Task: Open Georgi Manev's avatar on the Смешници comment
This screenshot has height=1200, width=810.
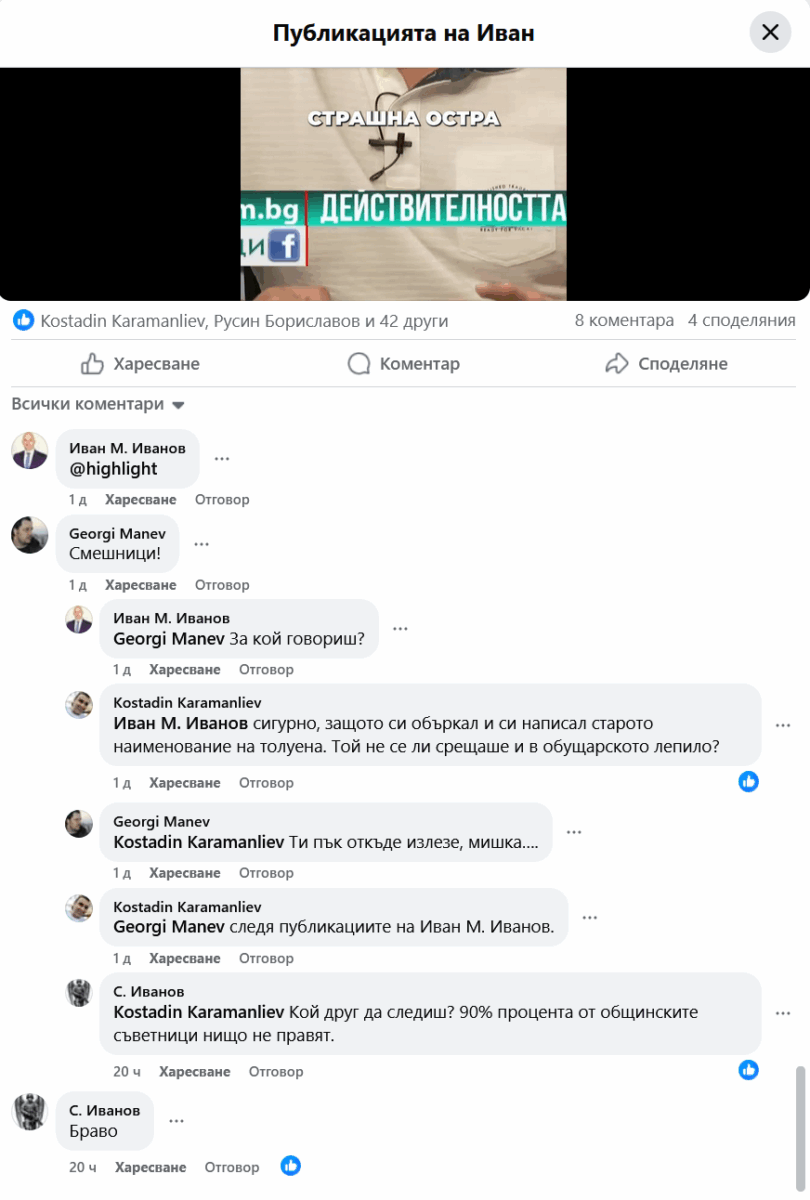Action: [x=30, y=535]
